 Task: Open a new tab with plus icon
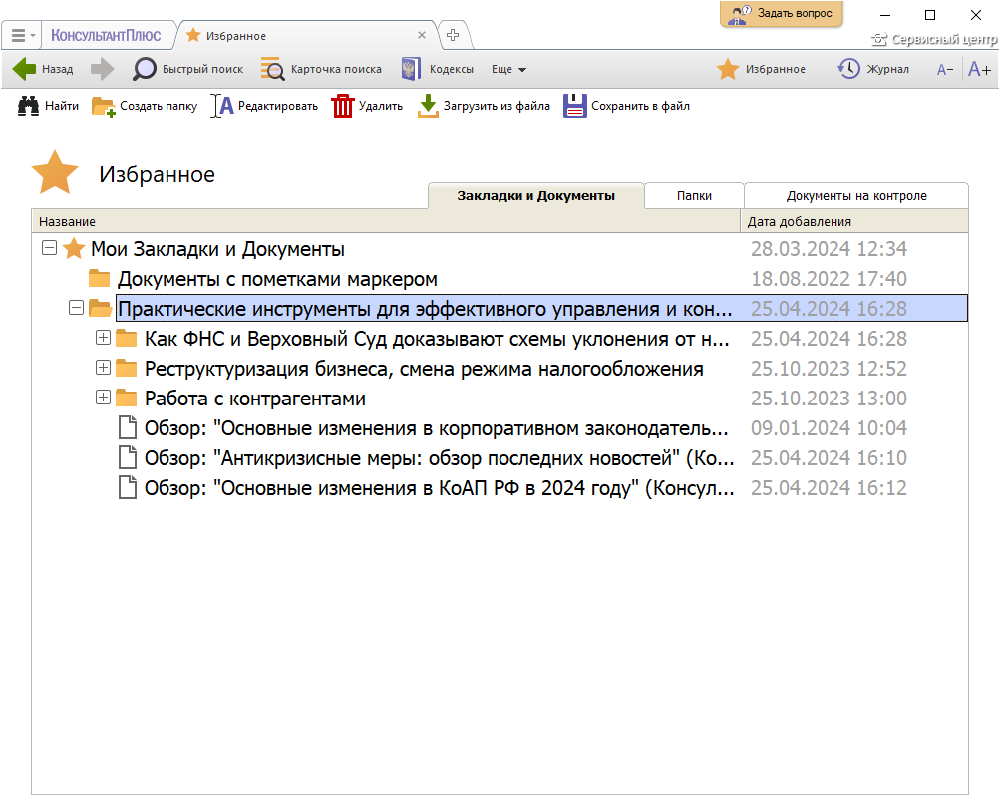453,35
